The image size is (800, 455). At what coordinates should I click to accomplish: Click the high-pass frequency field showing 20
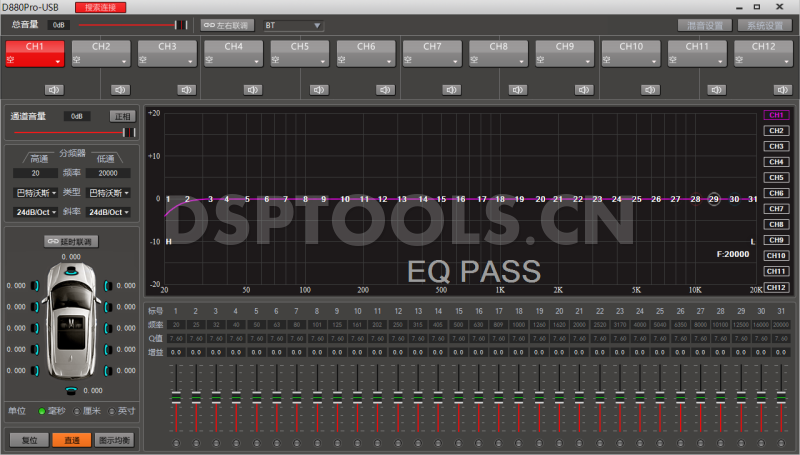click(36, 173)
